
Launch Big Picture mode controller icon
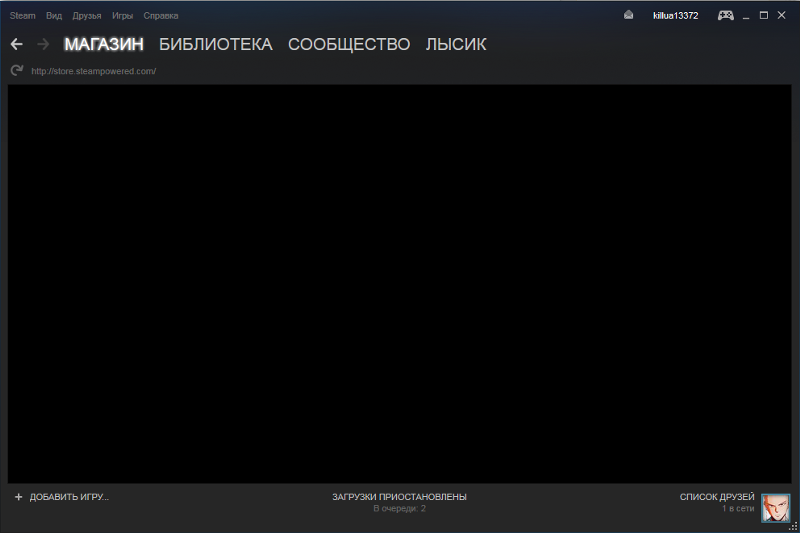click(725, 15)
